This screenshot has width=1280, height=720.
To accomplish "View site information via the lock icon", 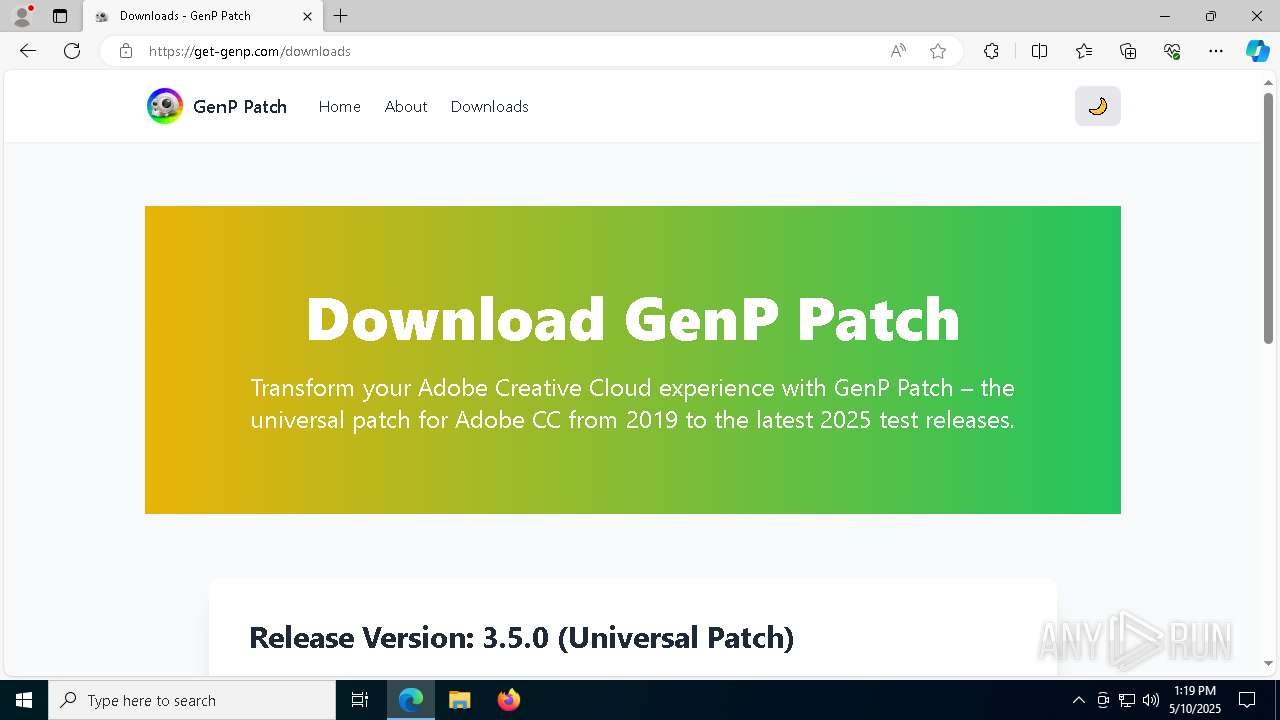I will click(x=126, y=51).
